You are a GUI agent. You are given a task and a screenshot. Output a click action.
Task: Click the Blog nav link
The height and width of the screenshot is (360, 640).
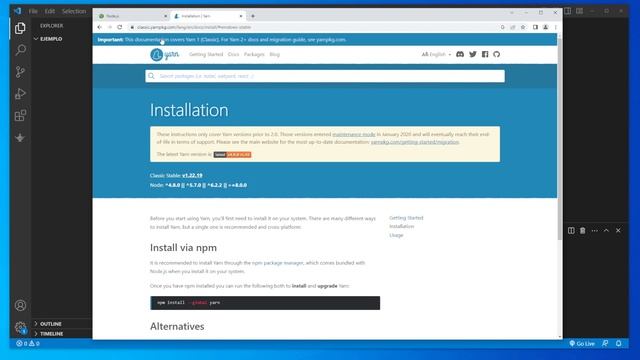(x=275, y=54)
